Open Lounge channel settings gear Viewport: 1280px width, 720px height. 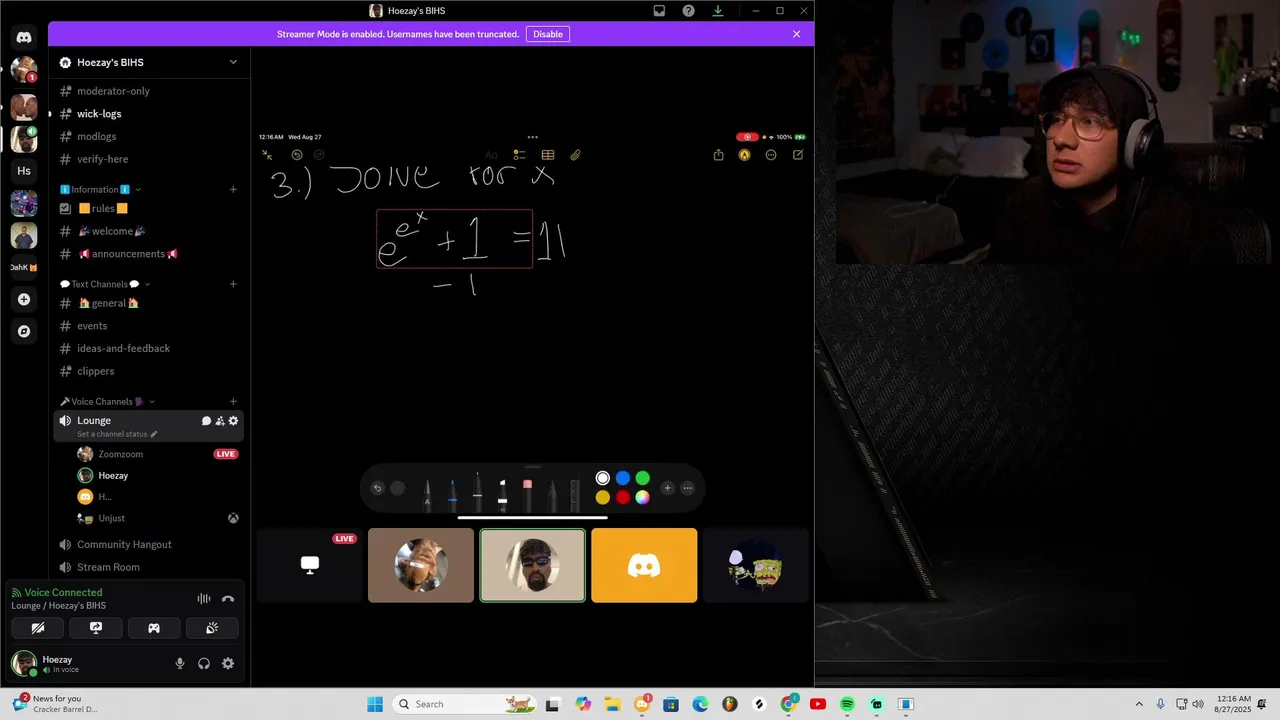234,421
